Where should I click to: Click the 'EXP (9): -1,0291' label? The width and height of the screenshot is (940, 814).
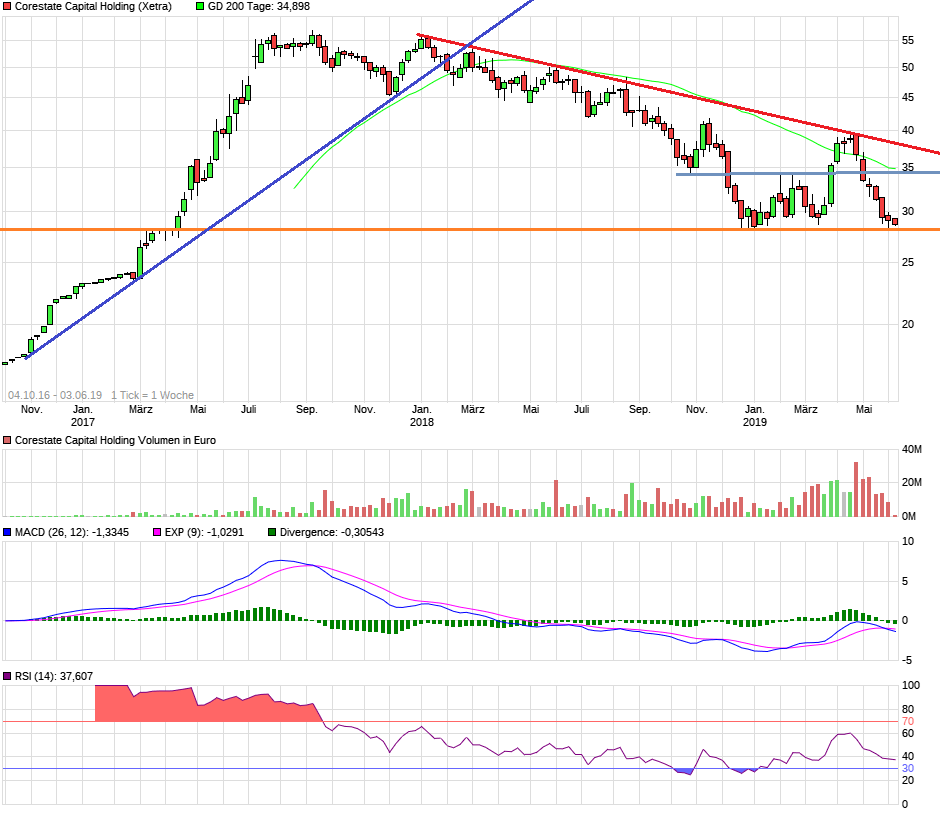point(204,532)
